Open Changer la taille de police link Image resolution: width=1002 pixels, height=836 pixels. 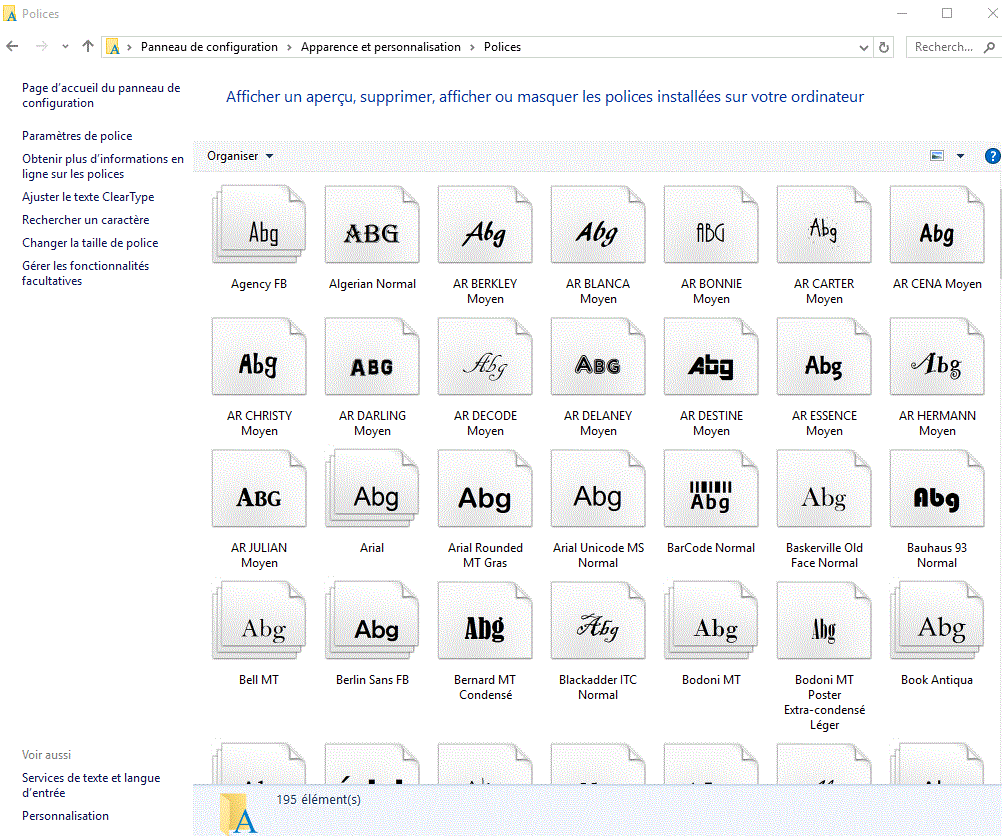[90, 243]
